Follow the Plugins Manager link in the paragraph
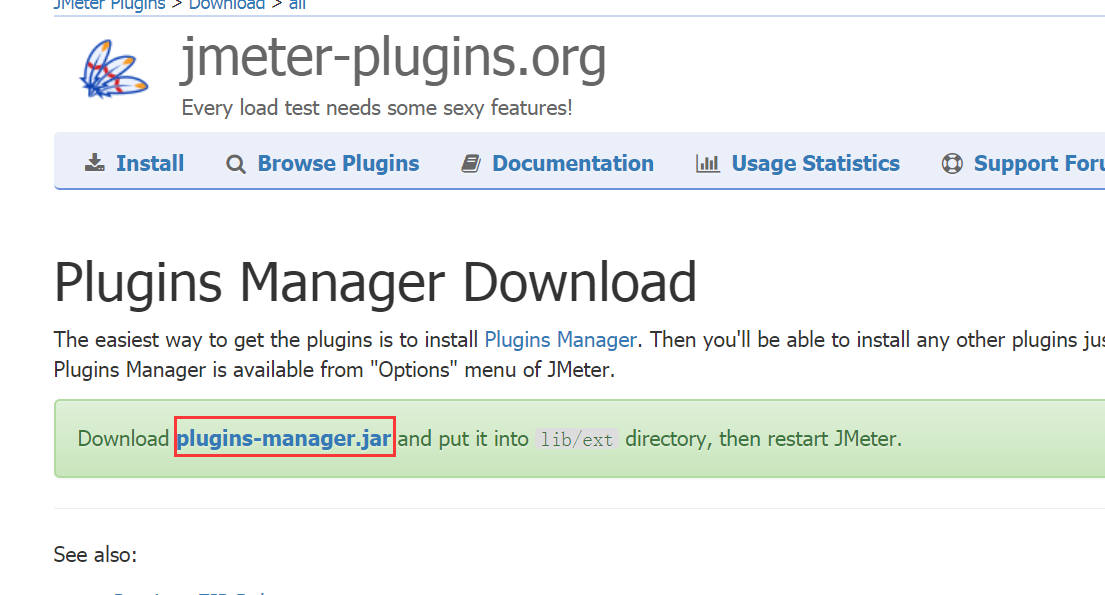Image resolution: width=1105 pixels, height=595 pixels. pyautogui.click(x=560, y=340)
